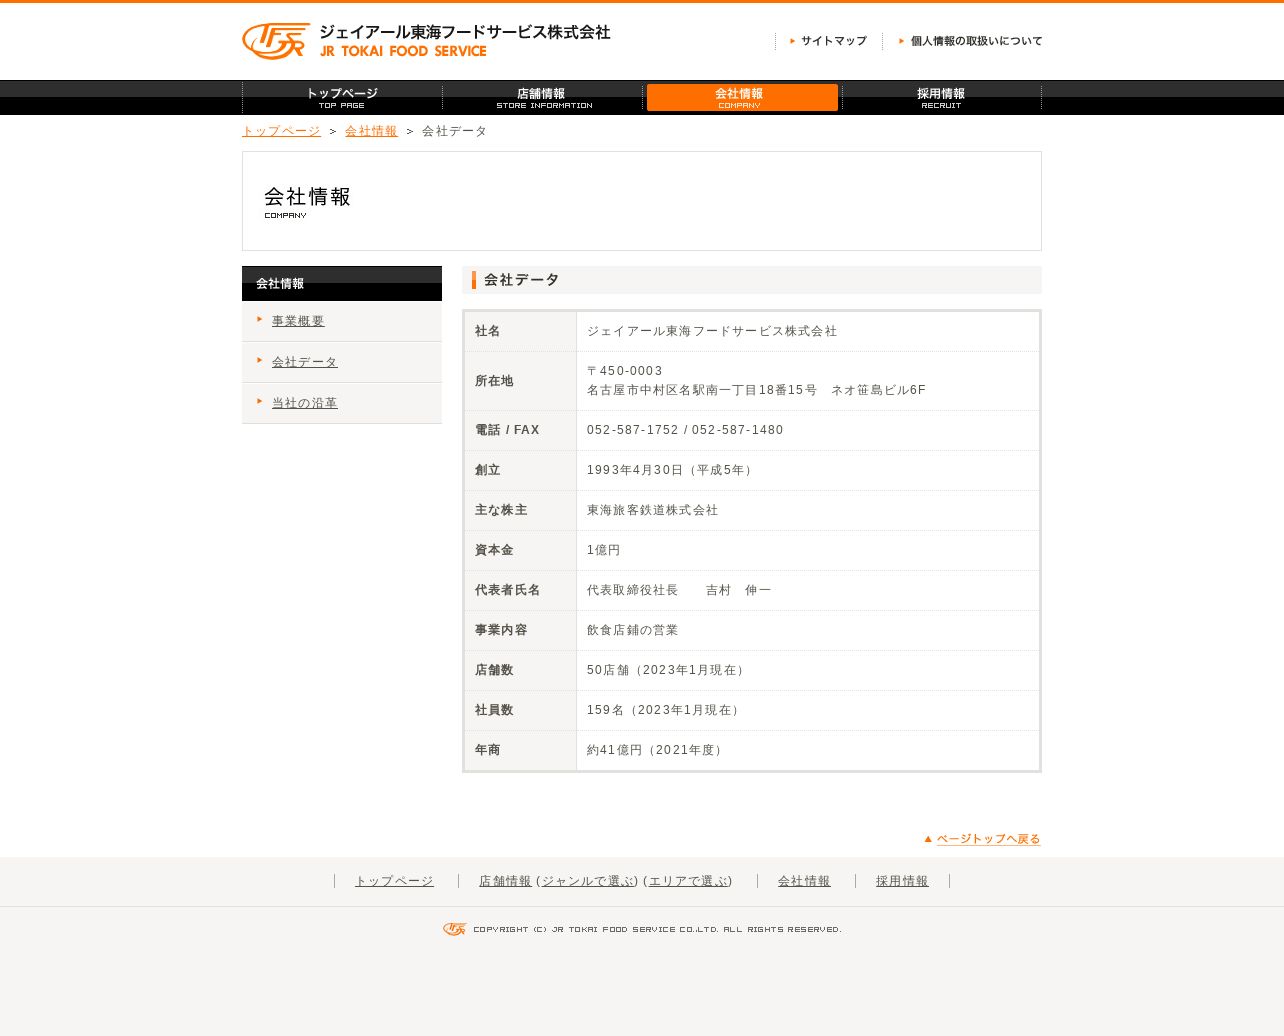Click the JR Tokai Food Service logo
Screen dimensions: 1284x1036
426,41
